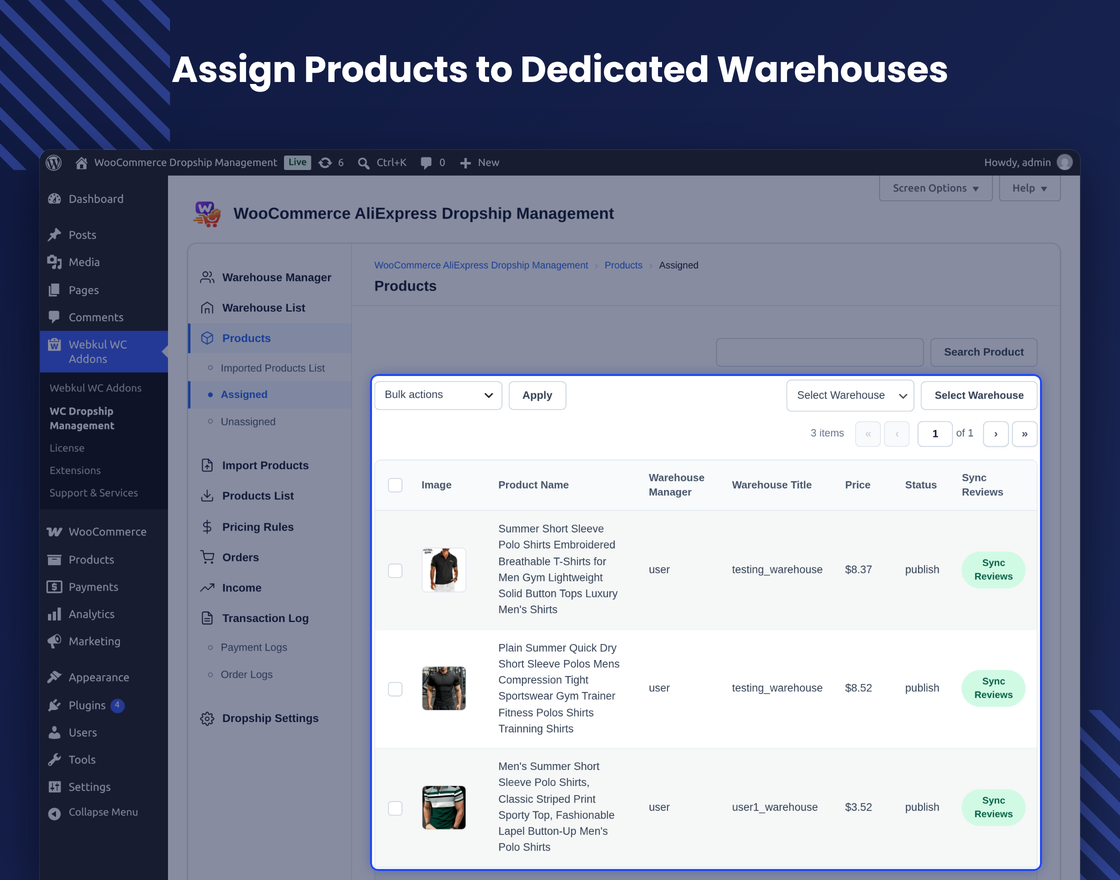Check the $8.52 compression polo row checkbox

(395, 689)
